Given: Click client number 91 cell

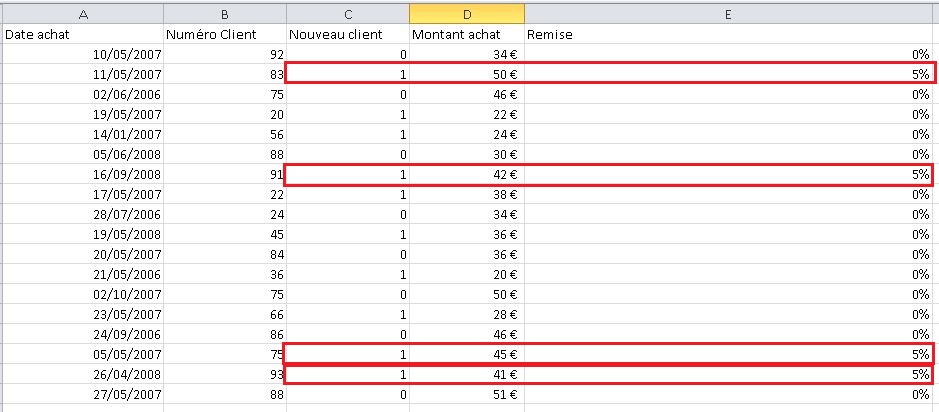Looking at the screenshot, I should click(x=225, y=174).
